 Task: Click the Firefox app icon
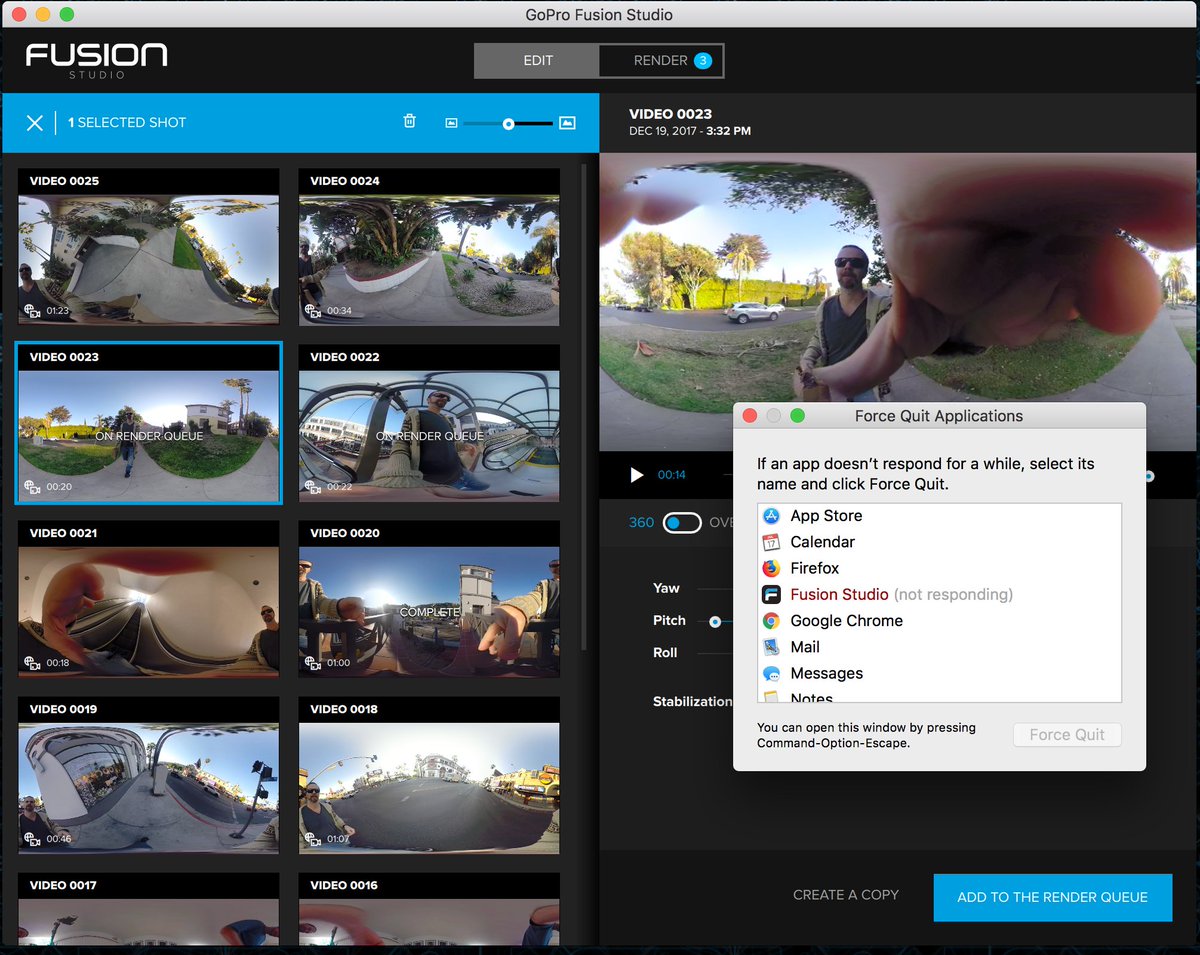(x=771, y=568)
